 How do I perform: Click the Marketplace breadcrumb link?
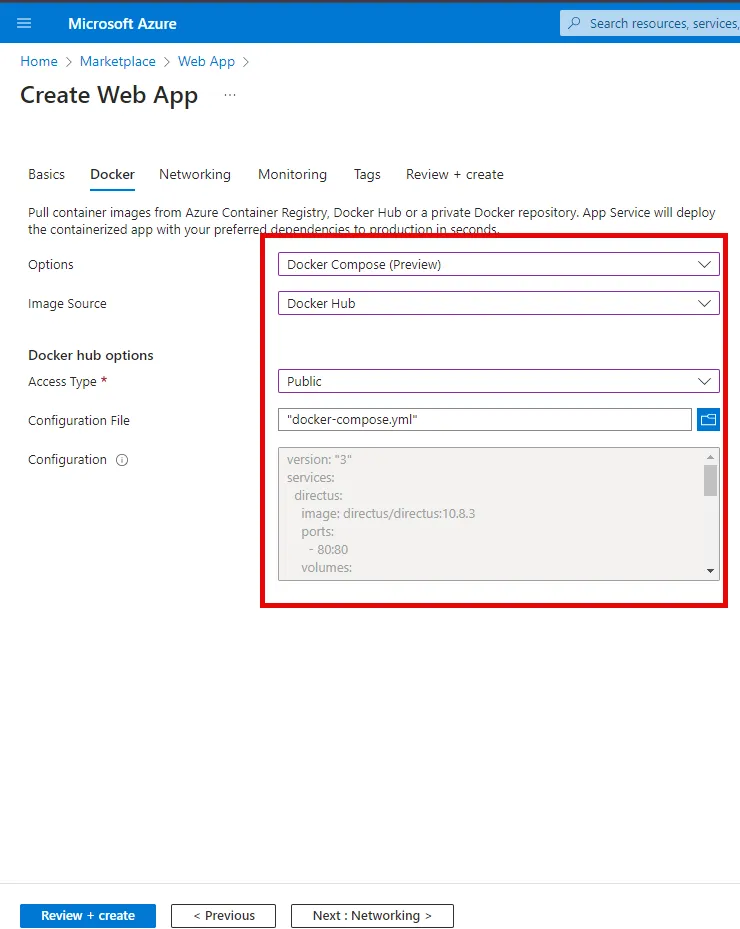coord(118,61)
